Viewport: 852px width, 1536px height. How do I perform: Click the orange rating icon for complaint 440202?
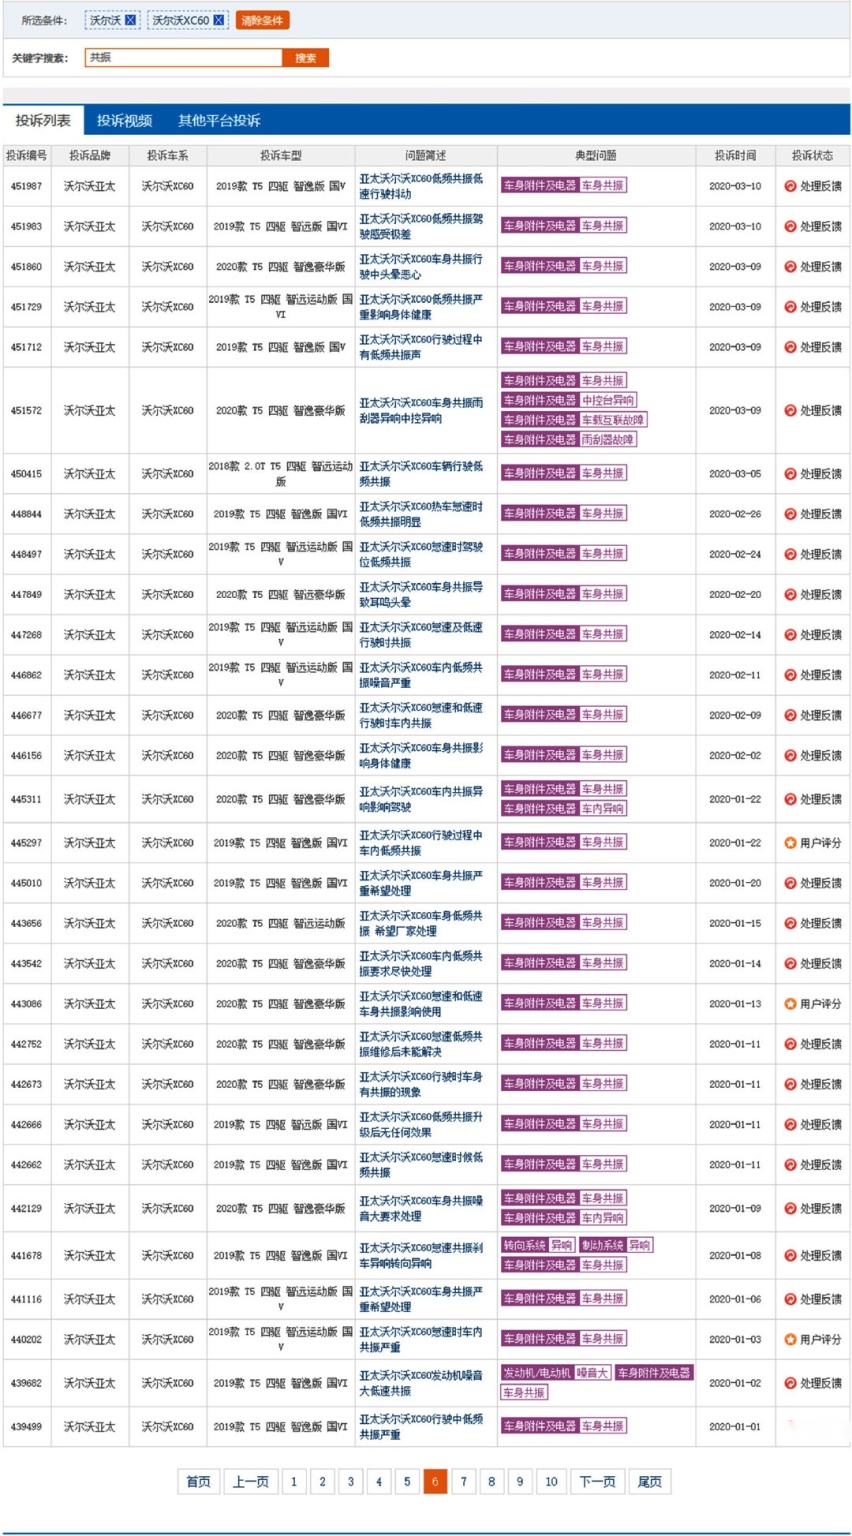tap(790, 1339)
